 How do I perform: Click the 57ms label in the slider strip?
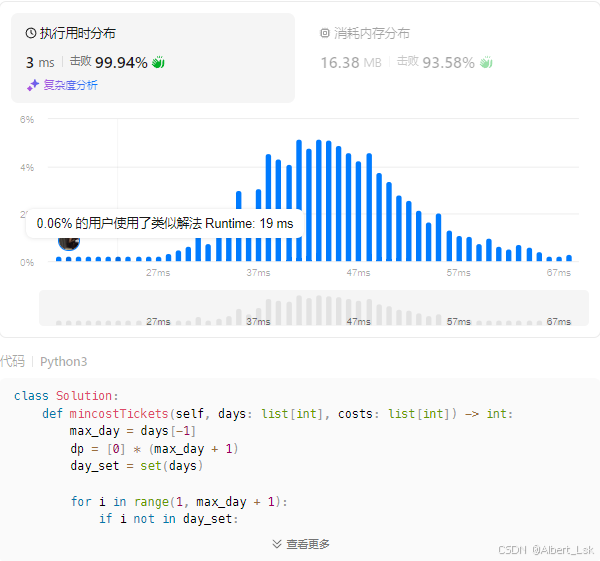click(458, 321)
